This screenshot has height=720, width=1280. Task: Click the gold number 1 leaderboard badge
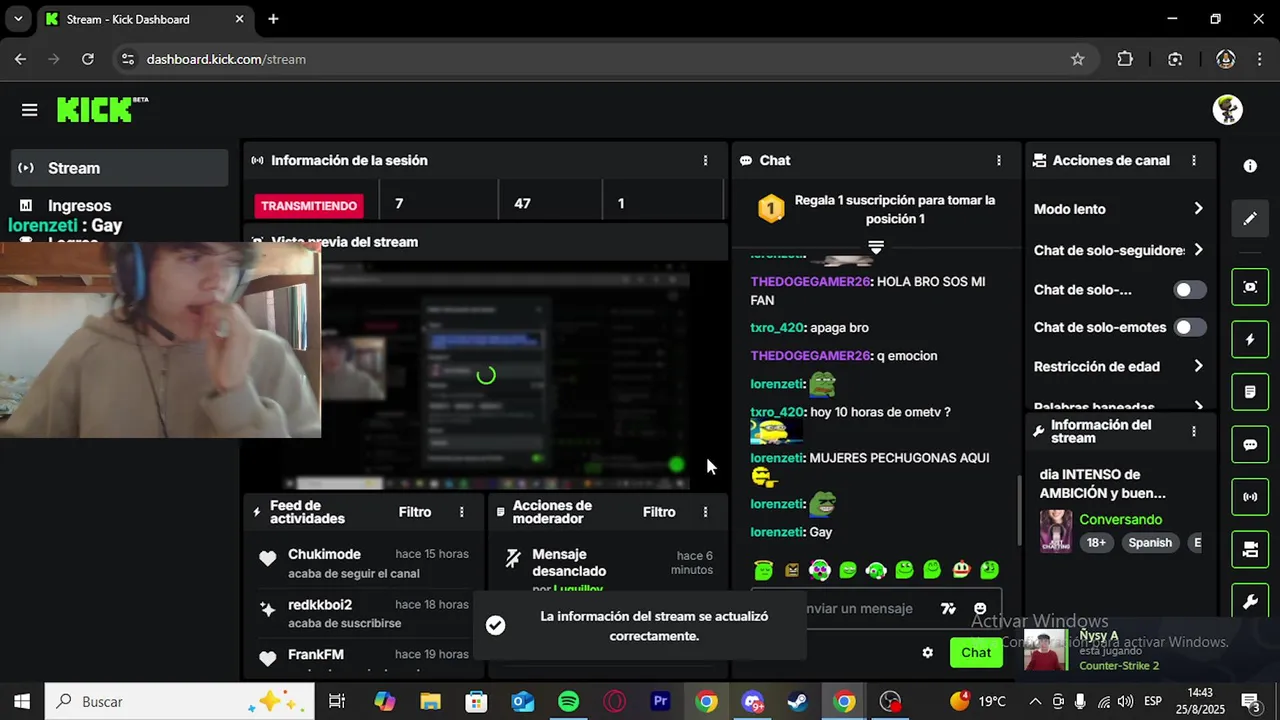click(x=770, y=209)
